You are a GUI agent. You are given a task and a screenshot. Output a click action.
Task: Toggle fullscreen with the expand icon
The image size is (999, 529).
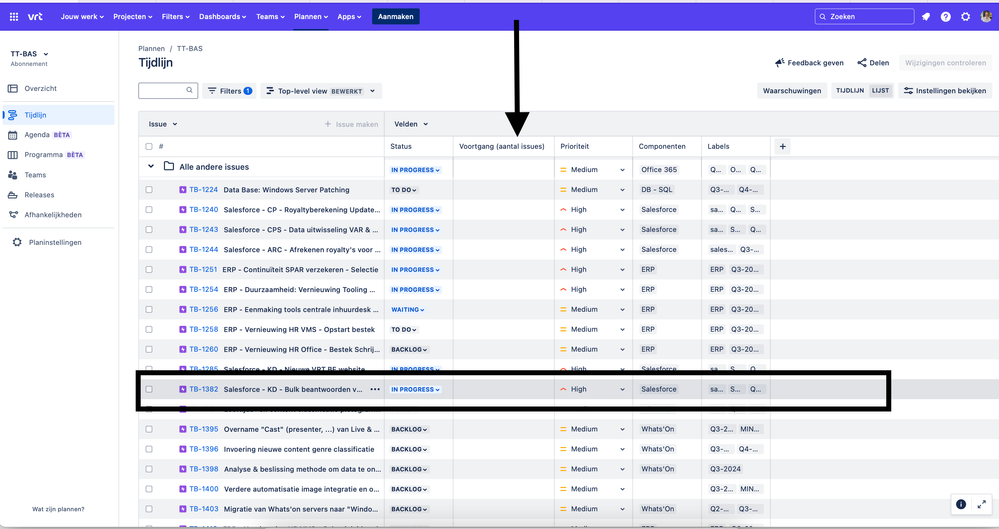pyautogui.click(x=982, y=504)
